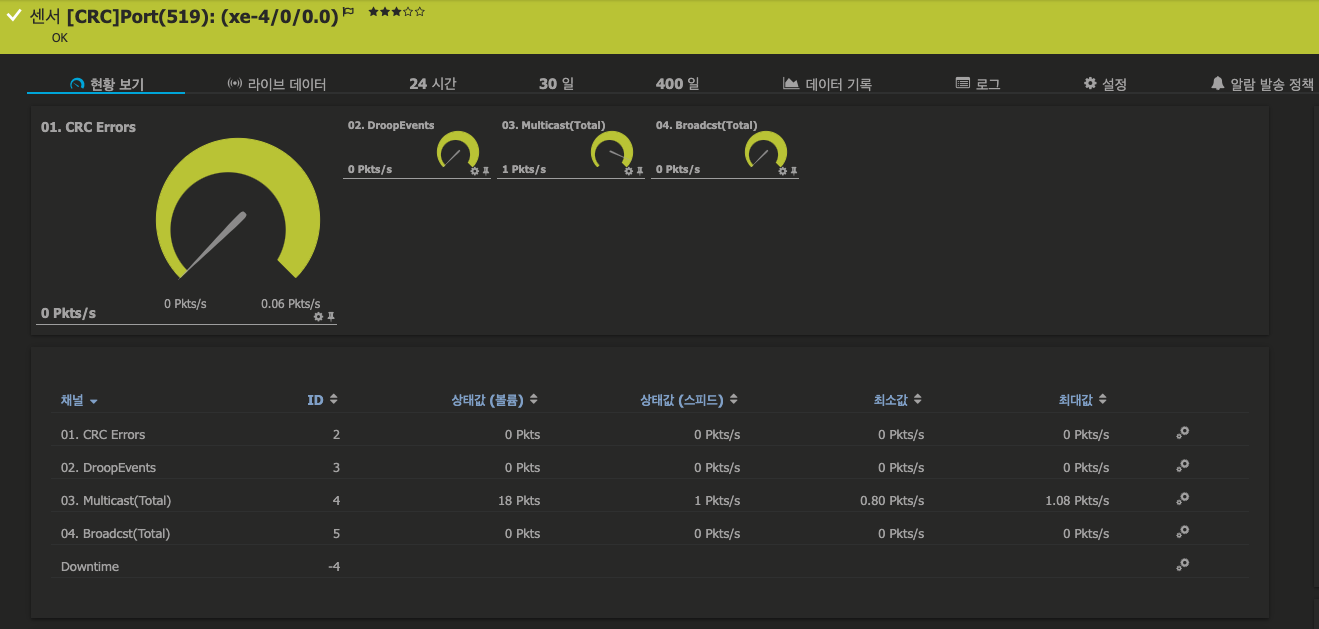Sort by 상태값 (볼륨) column
The image size is (1319, 629).
[495, 400]
